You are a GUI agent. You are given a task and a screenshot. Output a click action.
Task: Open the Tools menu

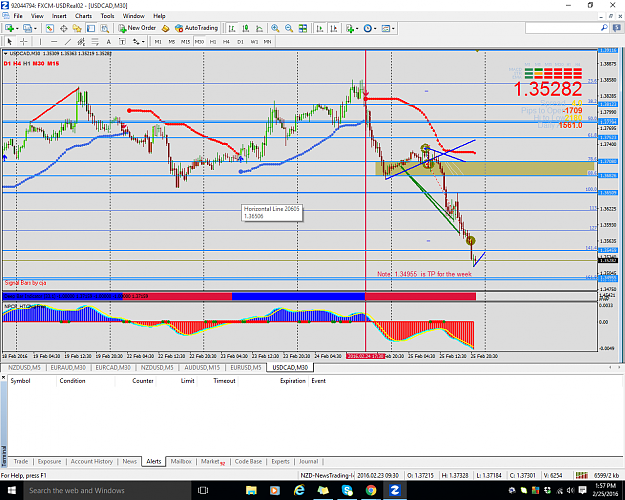[107, 16]
